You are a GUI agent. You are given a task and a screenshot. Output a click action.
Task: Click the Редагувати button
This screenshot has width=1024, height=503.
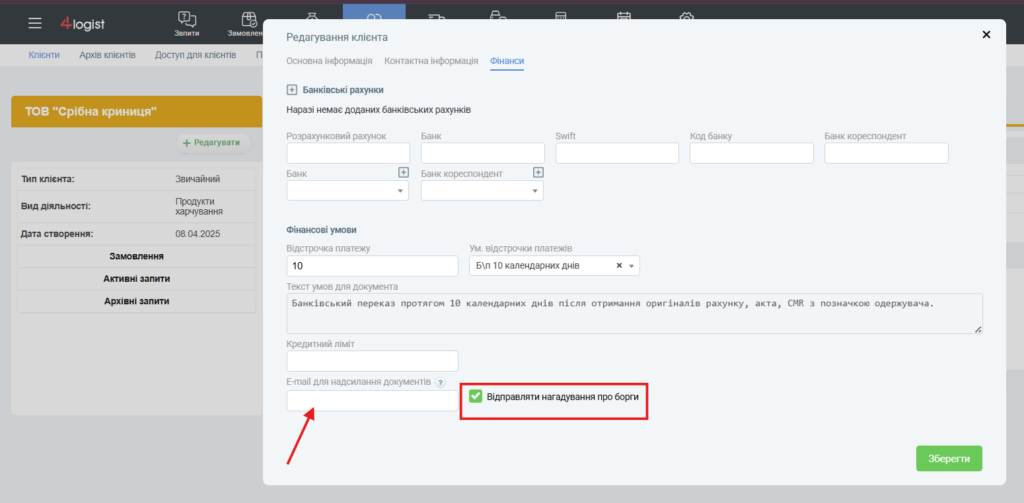coord(214,142)
